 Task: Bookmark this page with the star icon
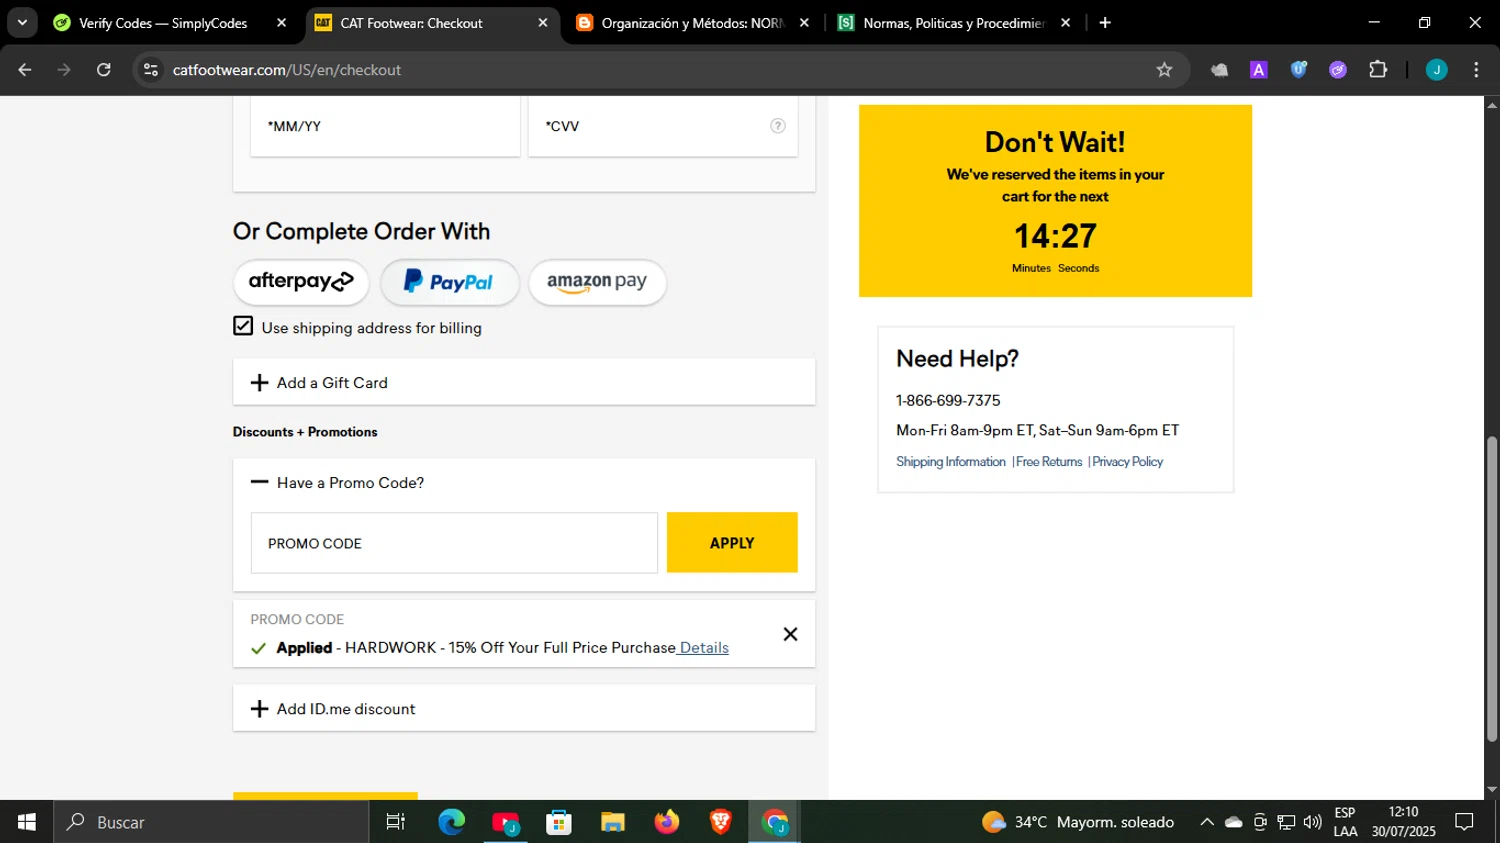[1164, 70]
